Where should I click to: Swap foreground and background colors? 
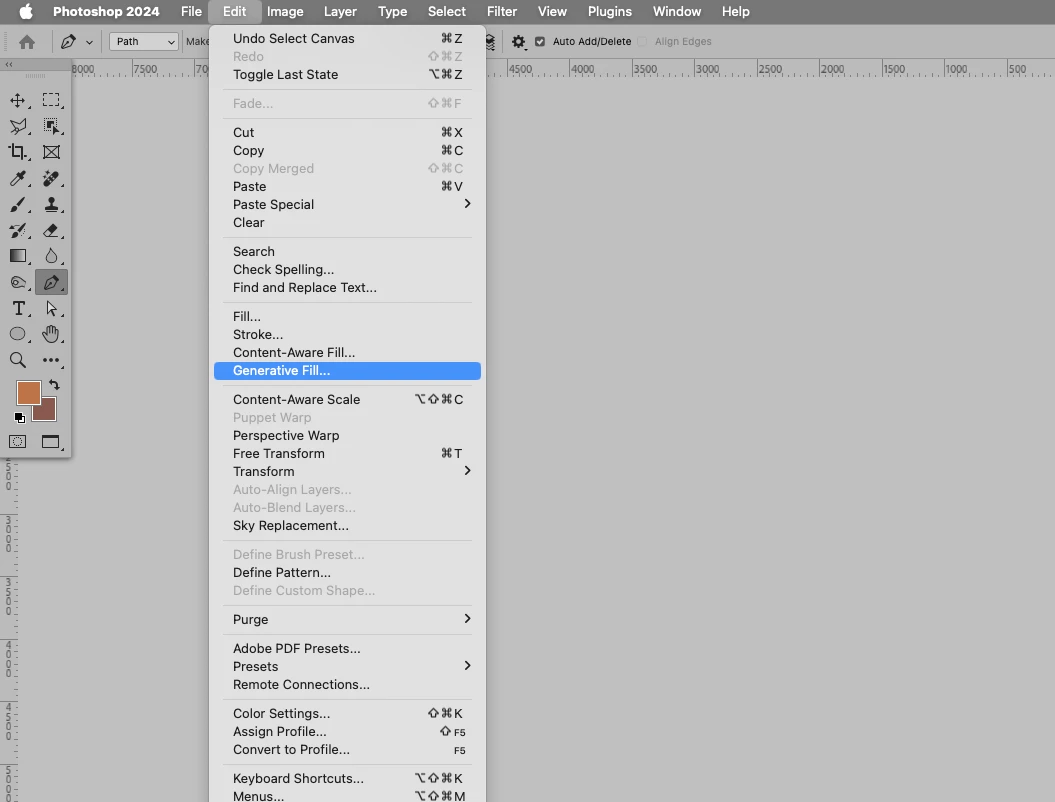click(x=54, y=386)
